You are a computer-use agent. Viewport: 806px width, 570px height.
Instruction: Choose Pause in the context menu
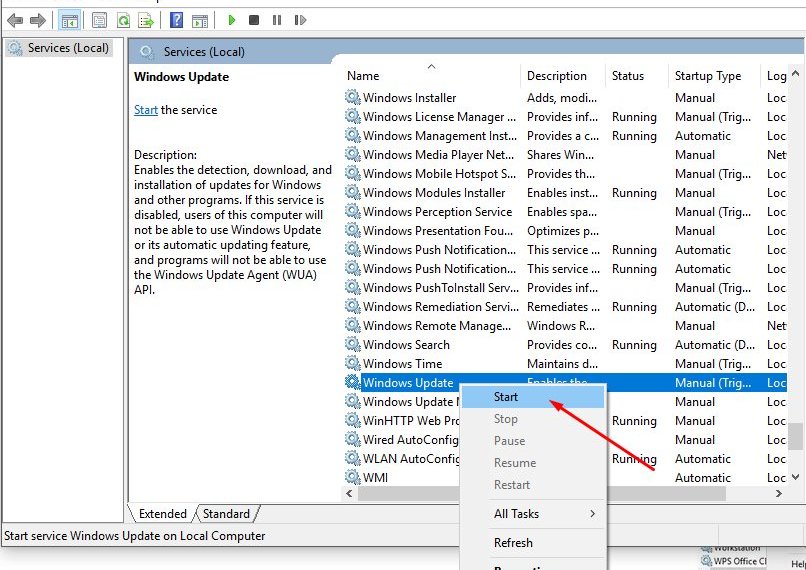533,441
